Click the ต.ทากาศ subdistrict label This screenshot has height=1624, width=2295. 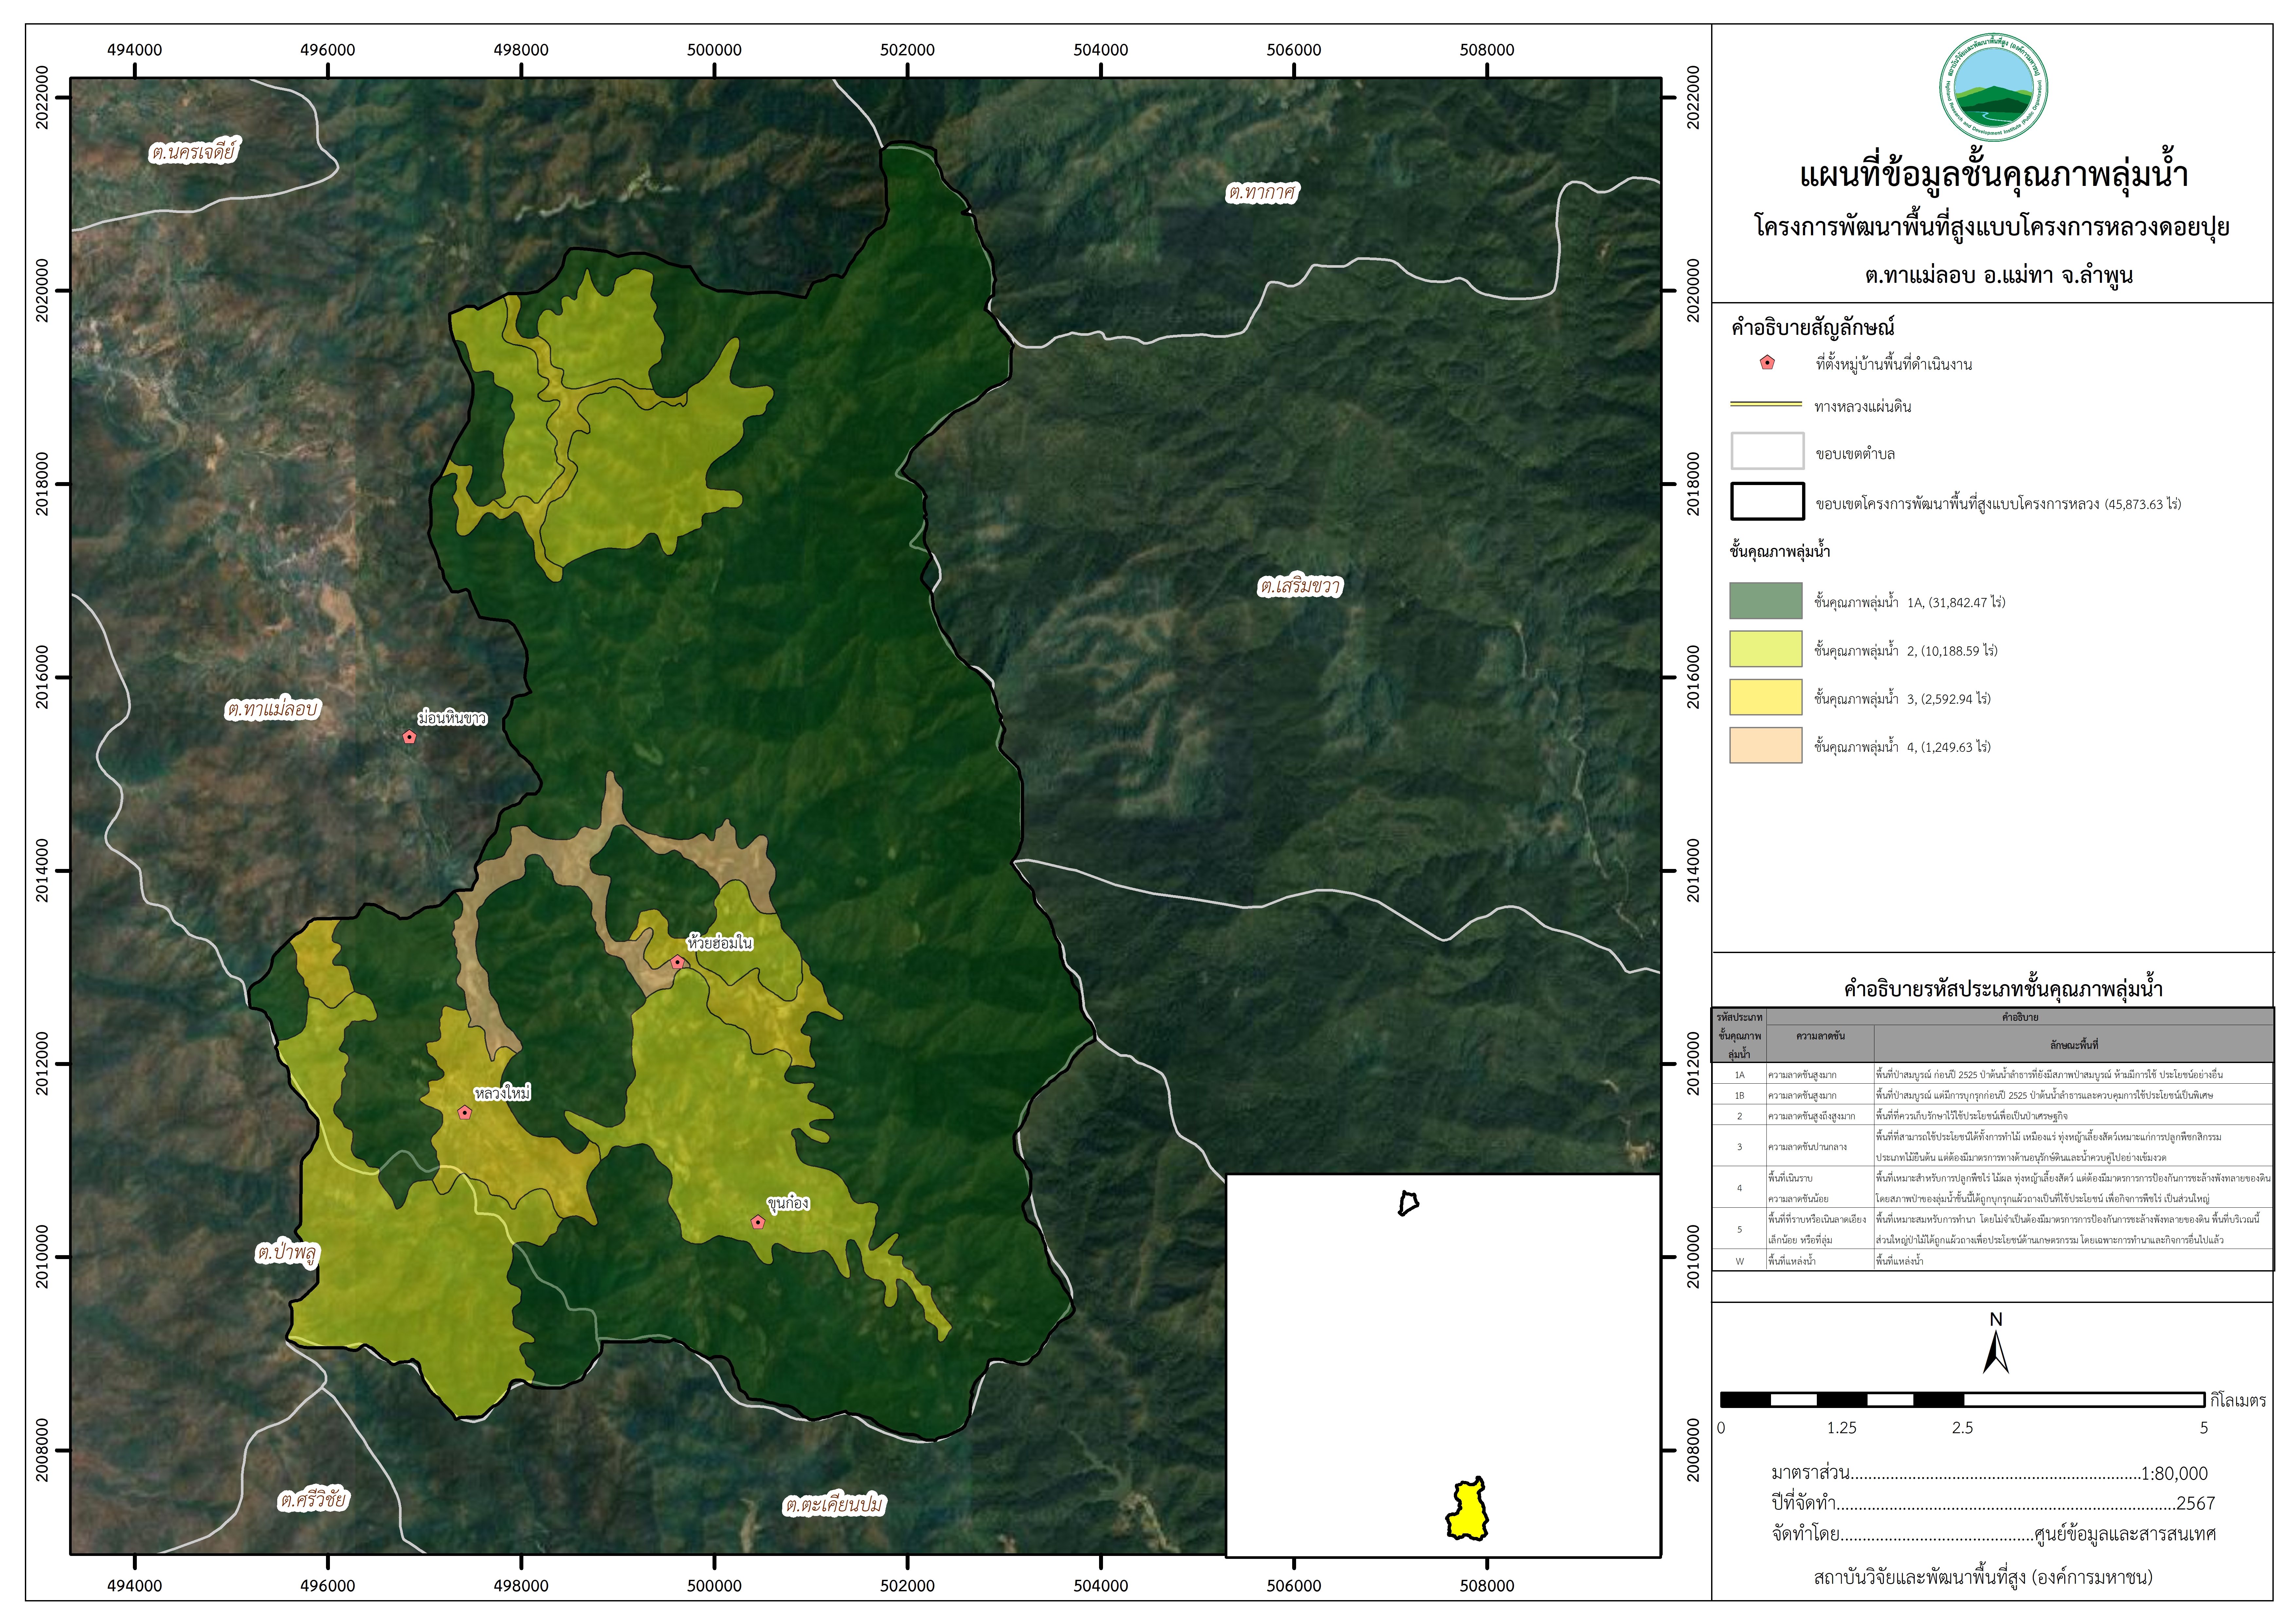(x=1262, y=192)
